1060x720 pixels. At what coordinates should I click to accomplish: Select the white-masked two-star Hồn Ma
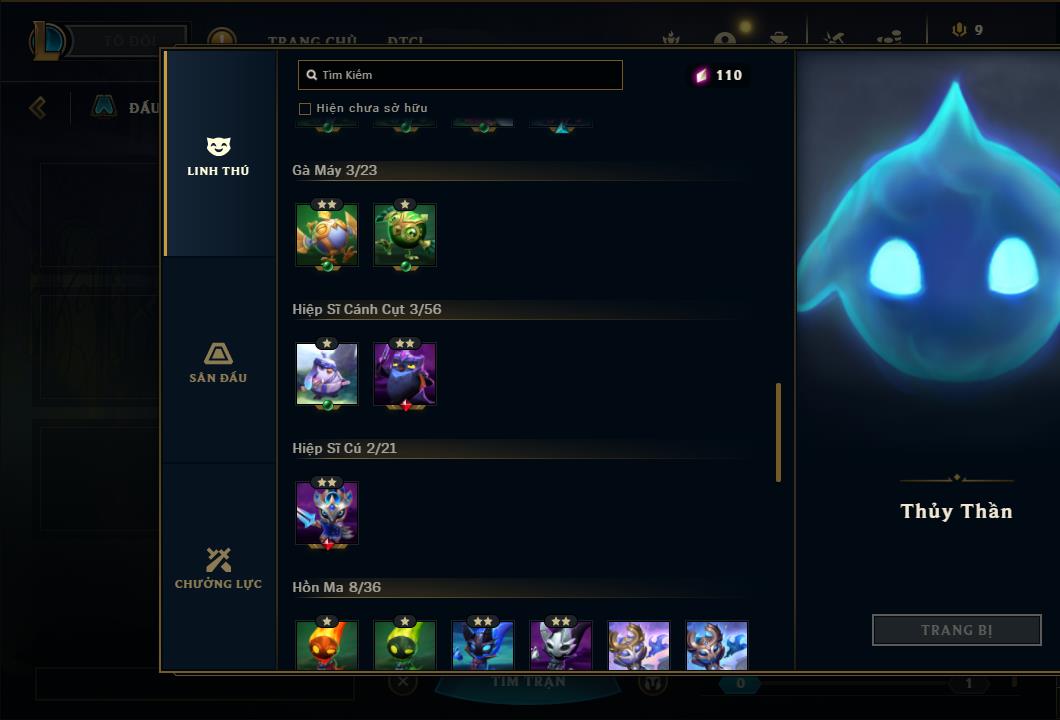[x=561, y=645]
